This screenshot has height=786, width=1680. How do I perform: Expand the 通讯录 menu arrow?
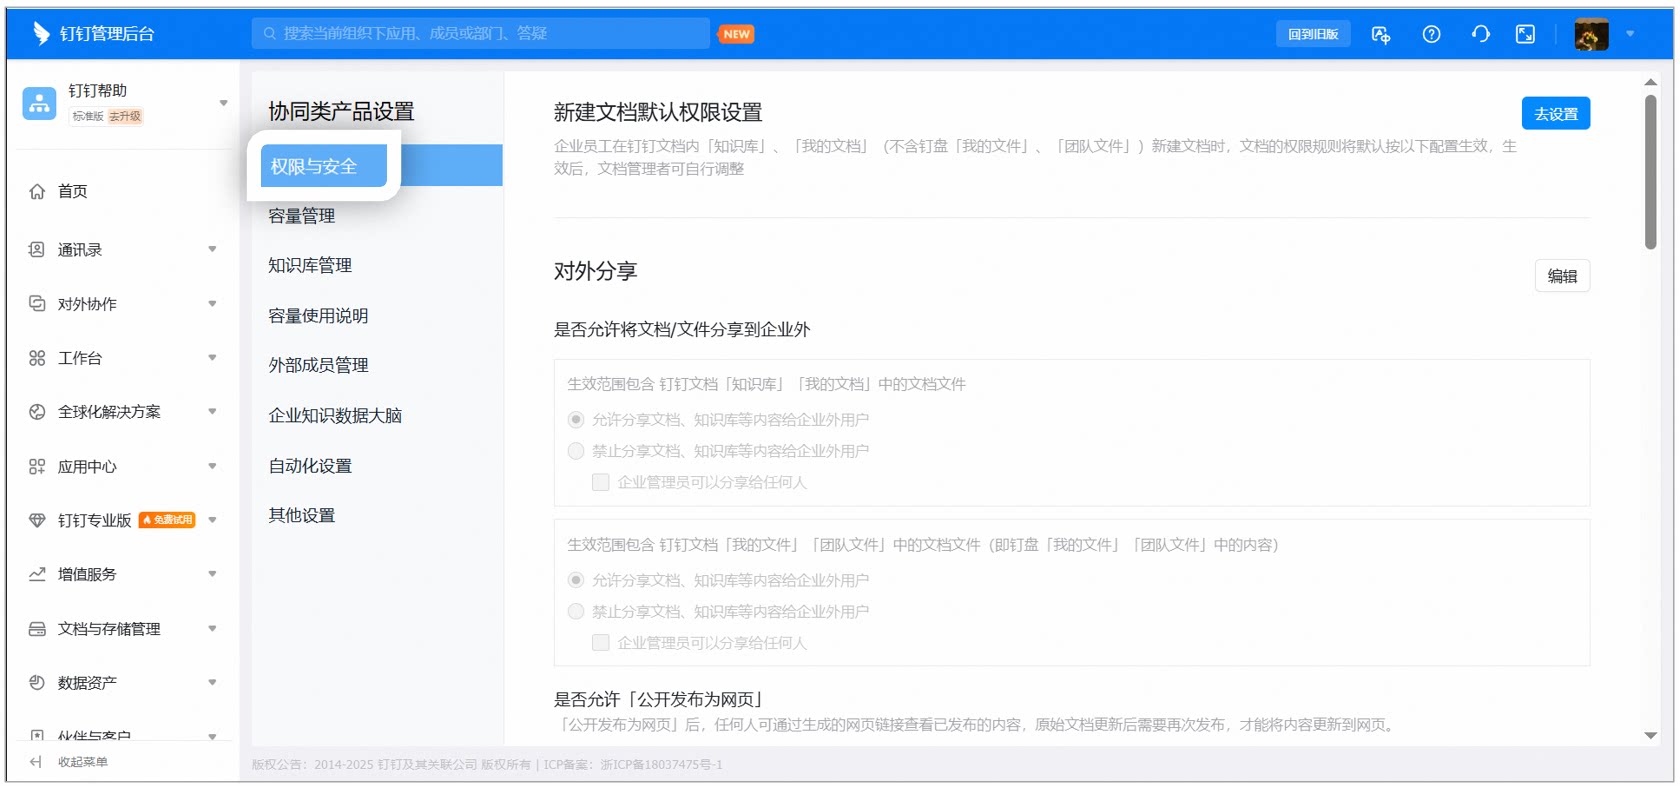click(212, 249)
